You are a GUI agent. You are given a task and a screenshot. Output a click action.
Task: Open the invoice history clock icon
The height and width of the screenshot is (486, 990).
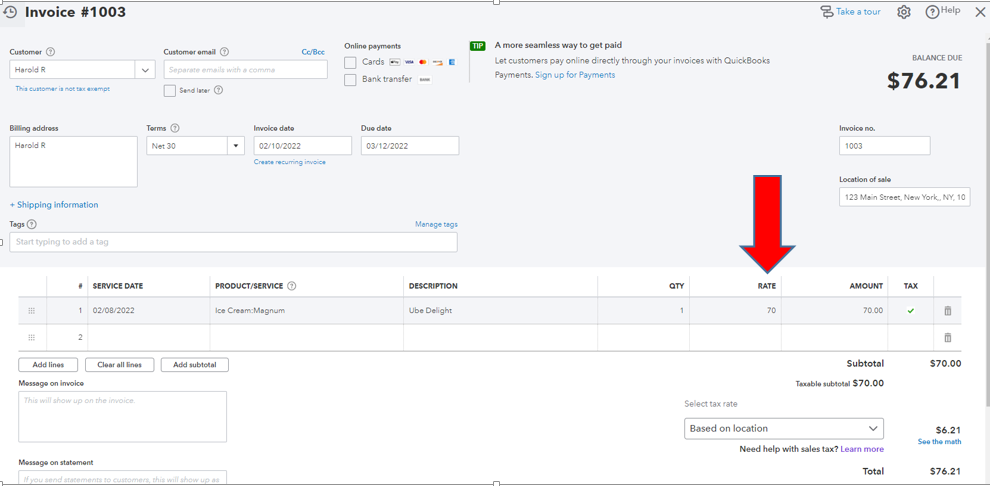[x=10, y=12]
